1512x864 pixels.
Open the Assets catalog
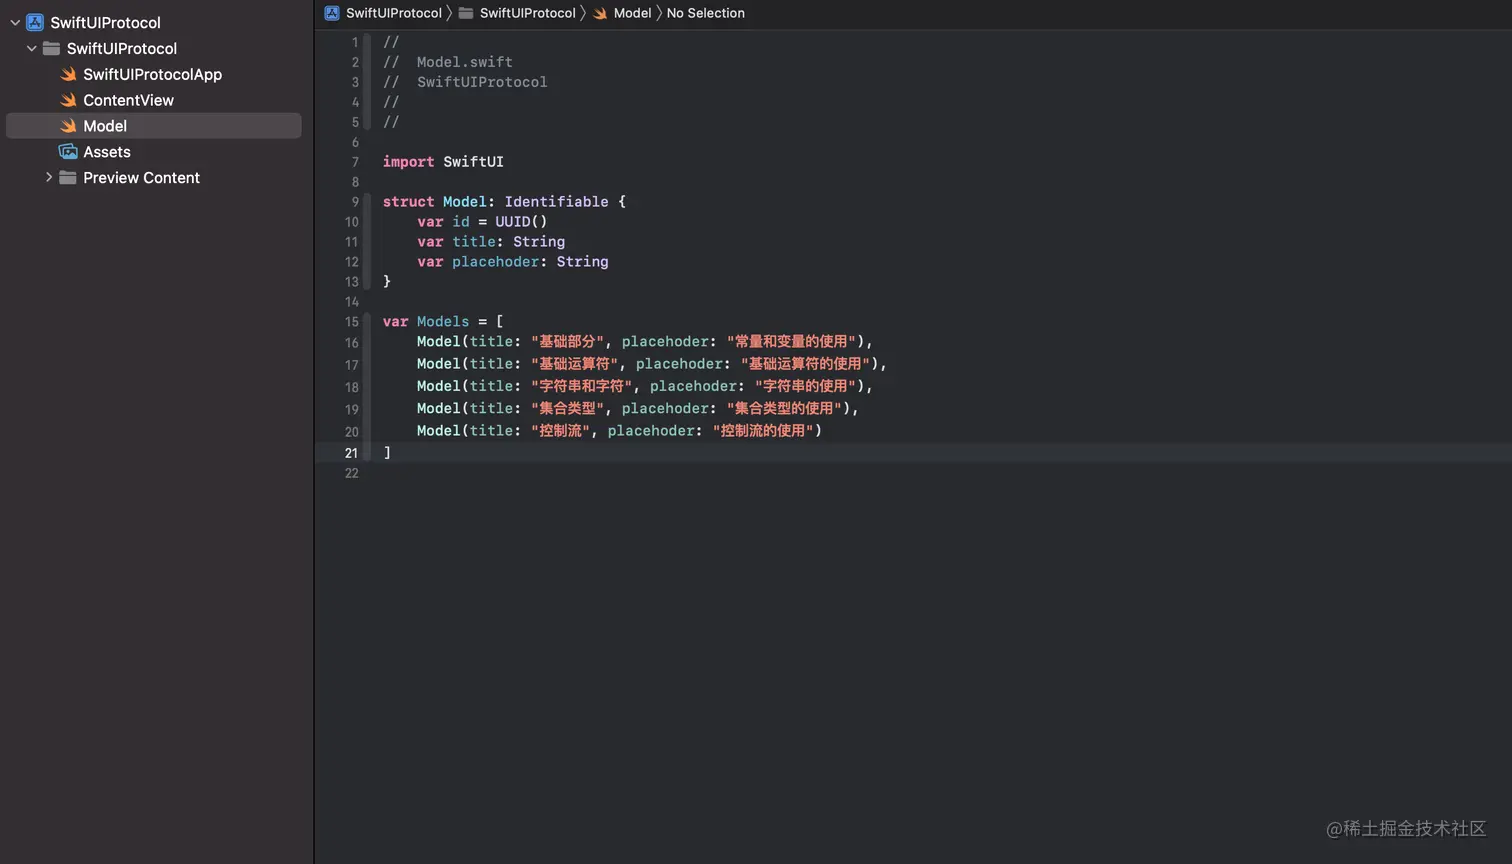point(107,152)
